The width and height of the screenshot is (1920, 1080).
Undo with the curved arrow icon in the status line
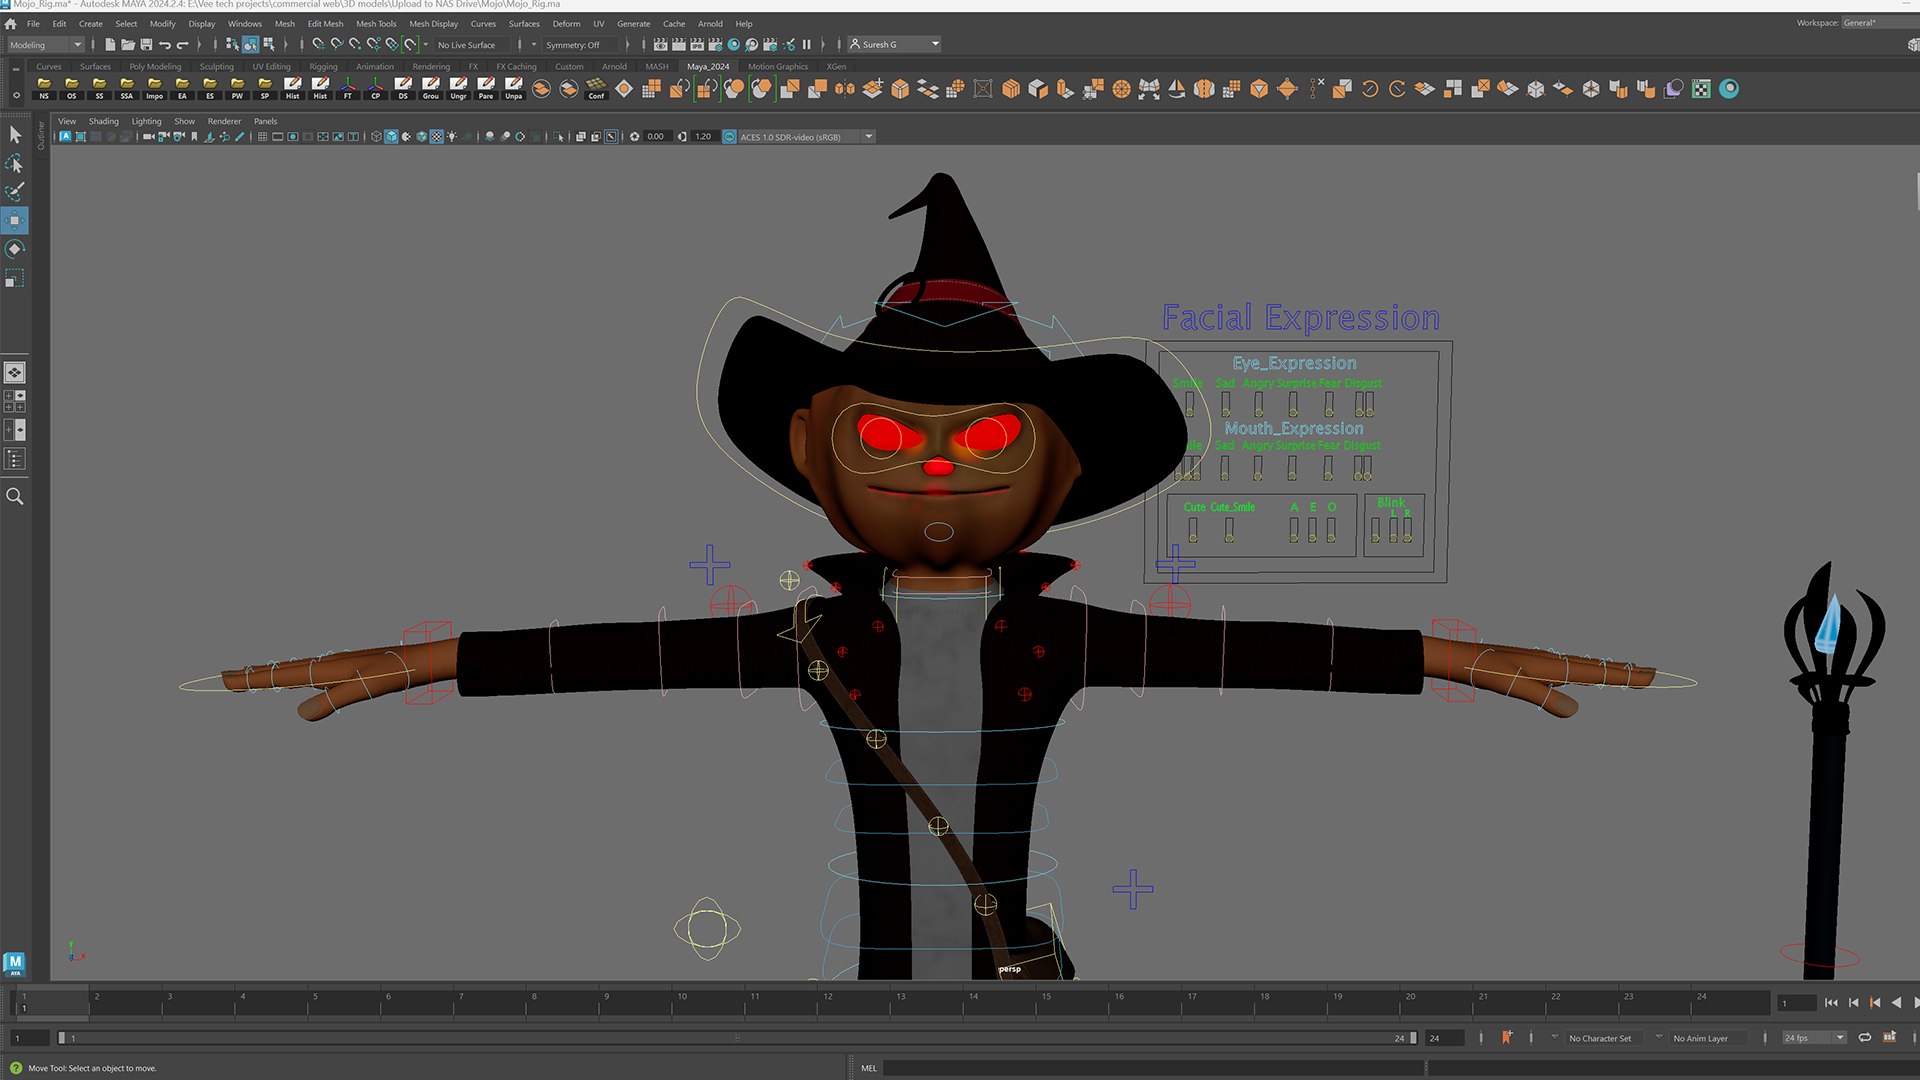point(165,45)
